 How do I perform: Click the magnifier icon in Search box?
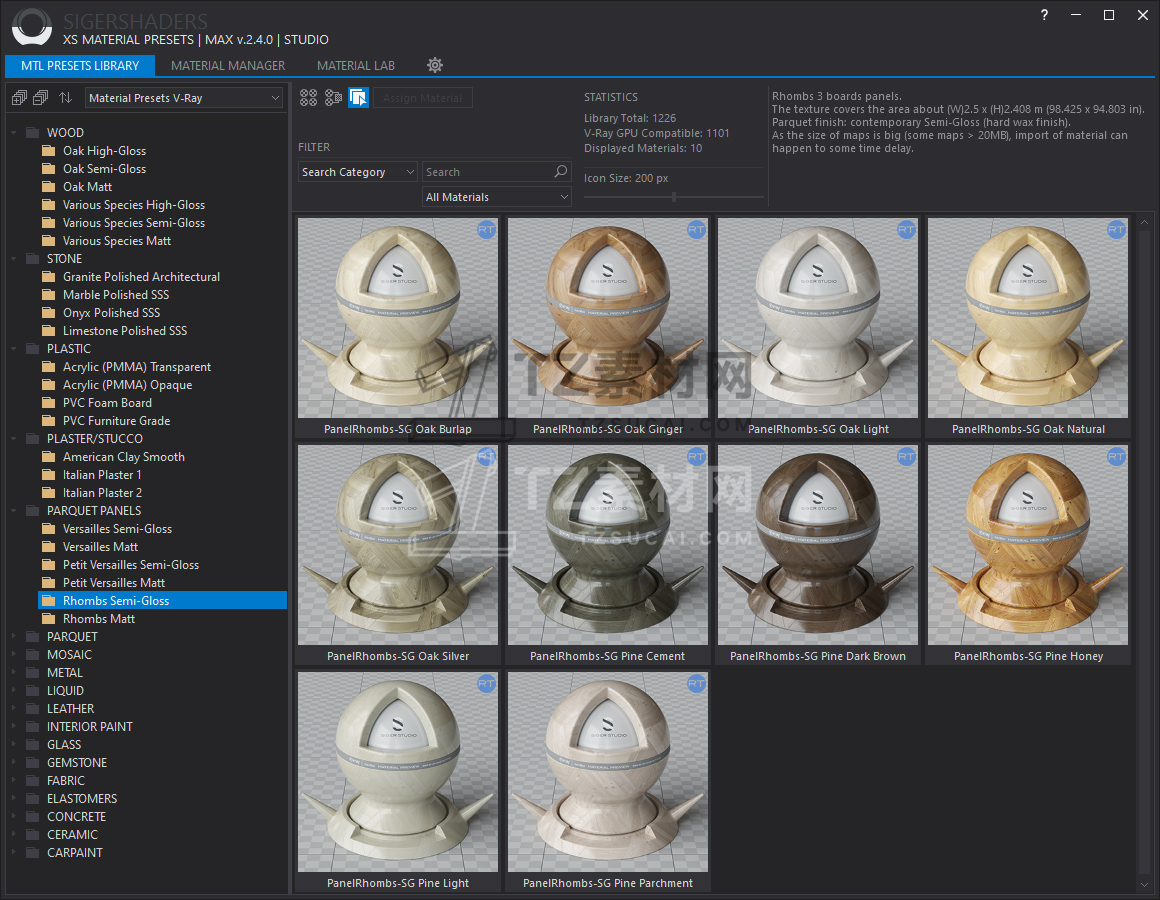point(561,172)
